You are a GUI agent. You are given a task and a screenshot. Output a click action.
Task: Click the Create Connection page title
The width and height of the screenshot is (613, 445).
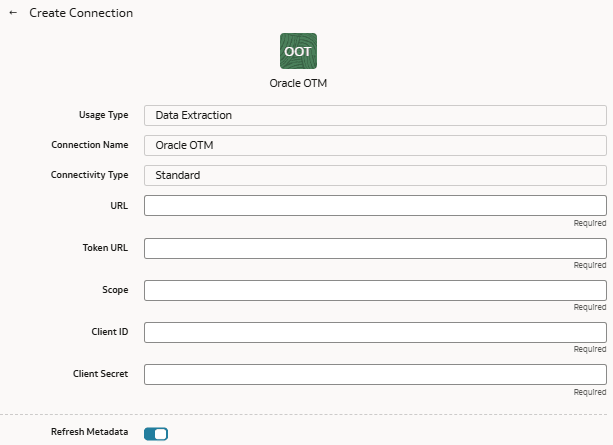point(81,13)
